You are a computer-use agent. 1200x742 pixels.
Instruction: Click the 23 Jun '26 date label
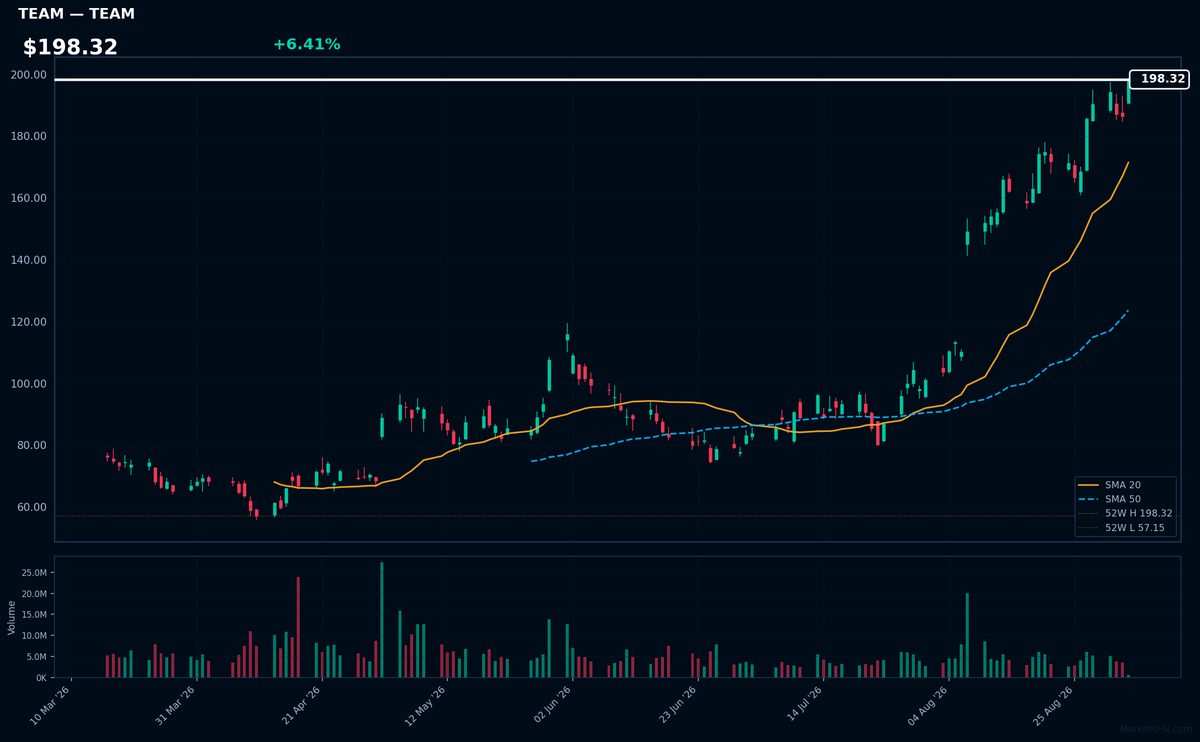click(x=677, y=706)
